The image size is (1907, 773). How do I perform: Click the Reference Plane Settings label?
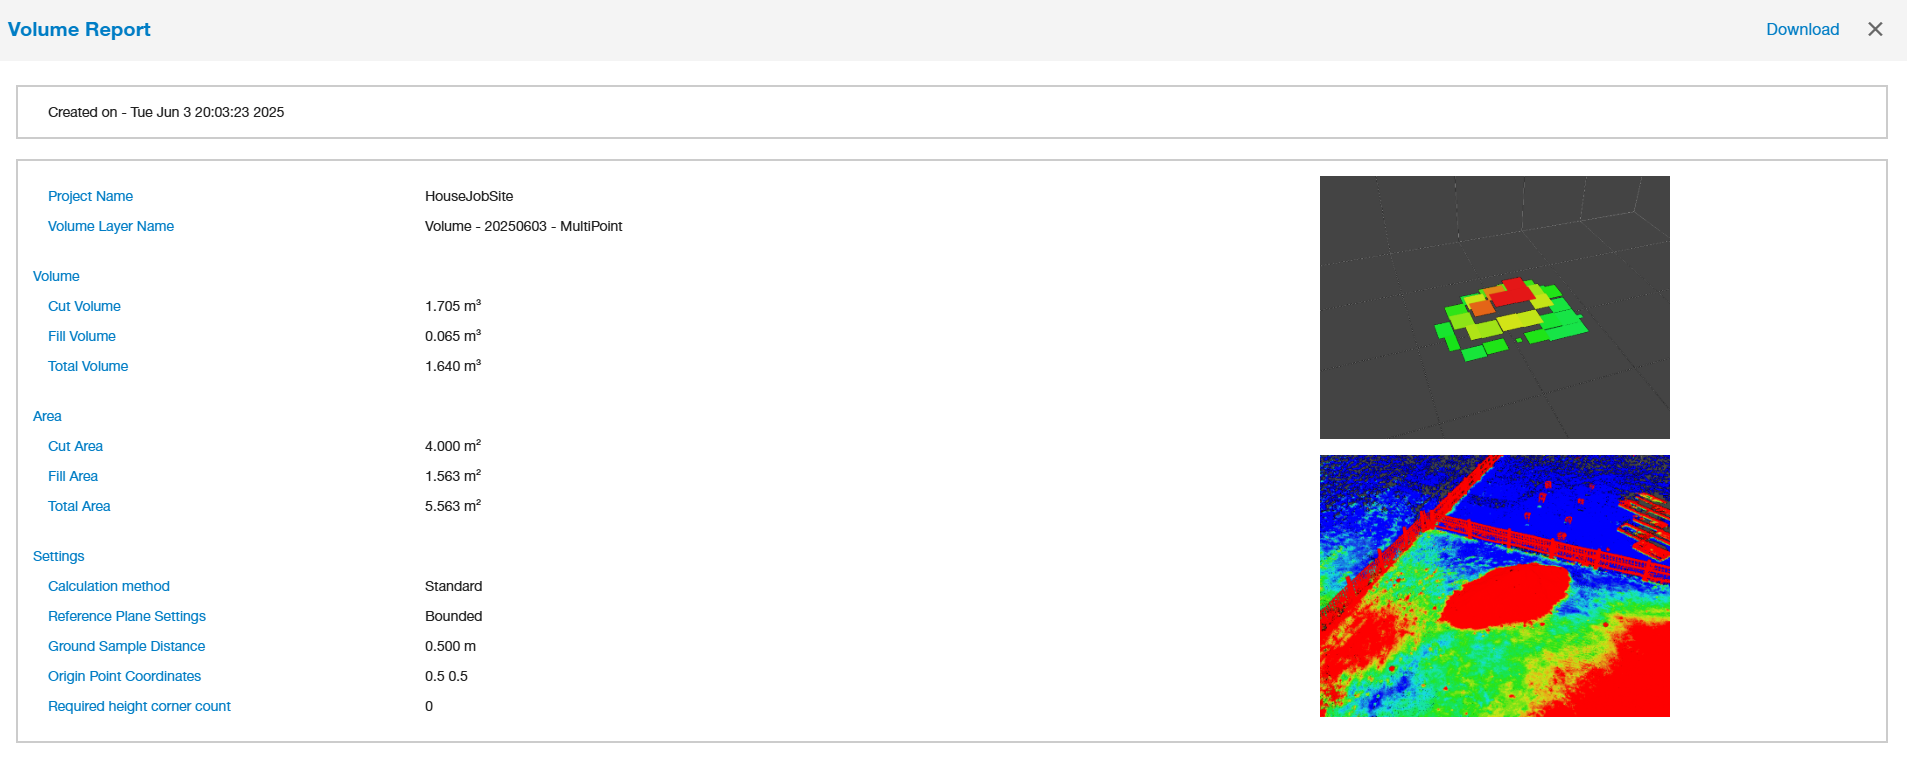(127, 616)
